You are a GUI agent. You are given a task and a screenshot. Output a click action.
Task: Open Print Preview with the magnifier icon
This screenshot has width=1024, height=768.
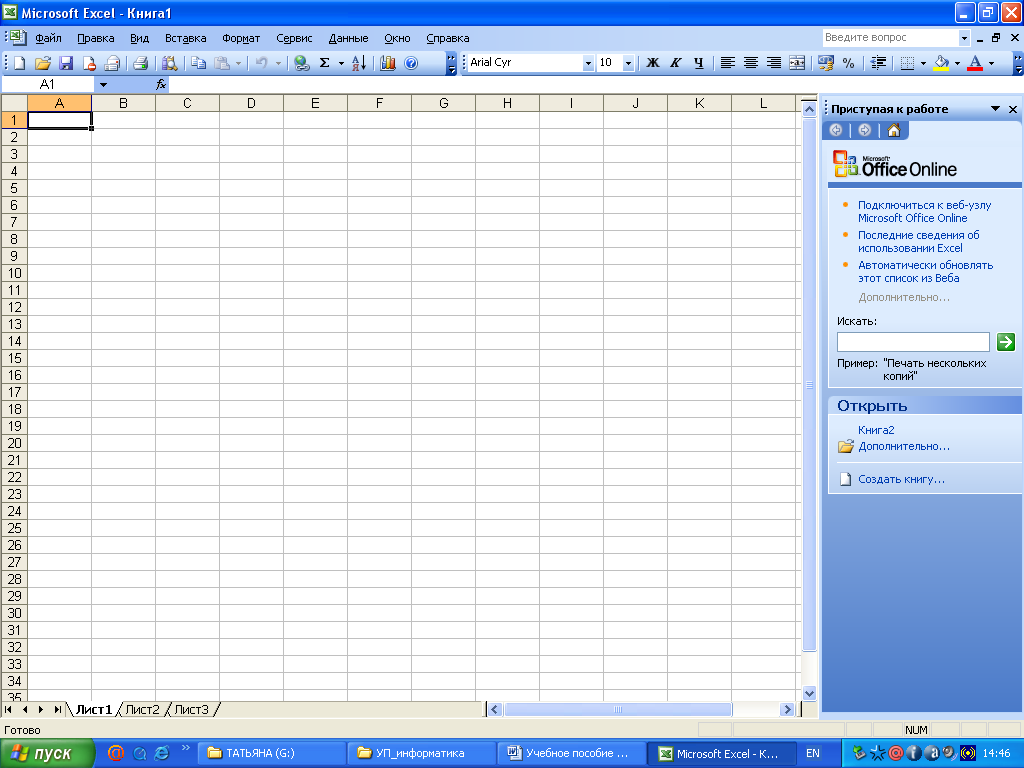169,63
